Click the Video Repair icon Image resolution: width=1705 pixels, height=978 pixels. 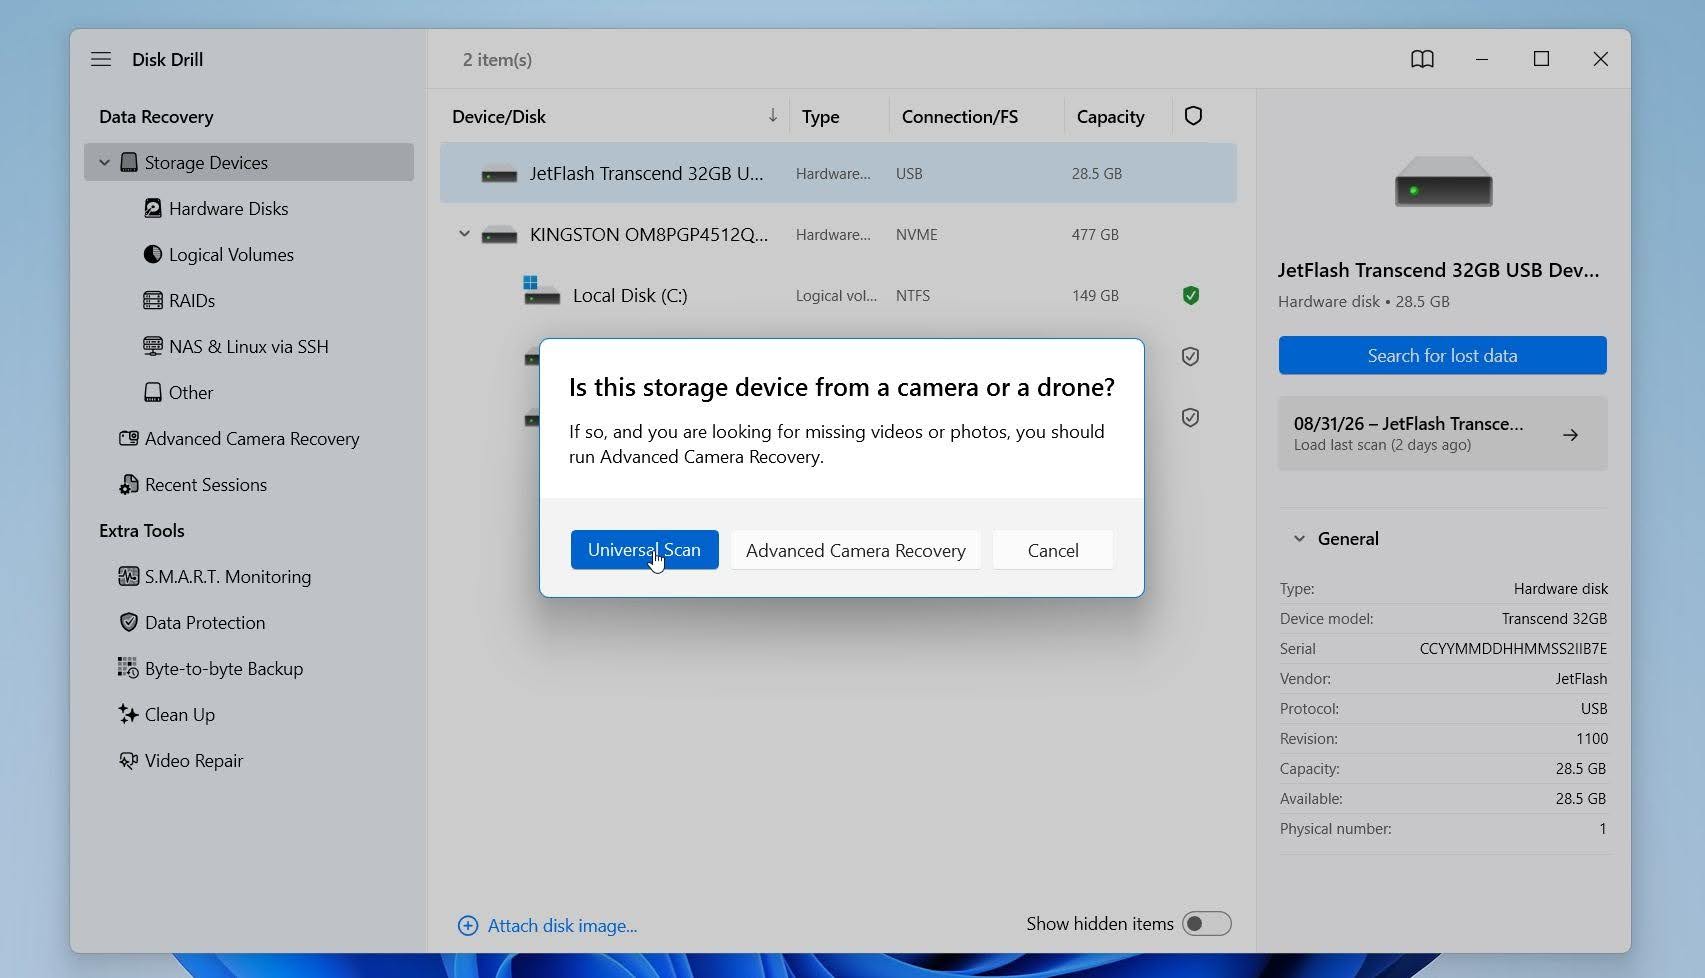(129, 760)
